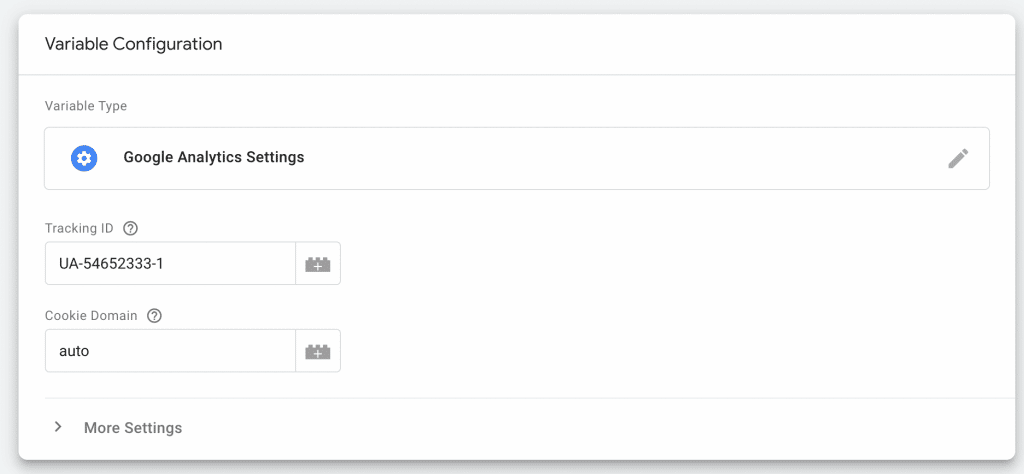Select the Google Analytics Settings type name
The height and width of the screenshot is (474, 1024).
click(x=214, y=157)
